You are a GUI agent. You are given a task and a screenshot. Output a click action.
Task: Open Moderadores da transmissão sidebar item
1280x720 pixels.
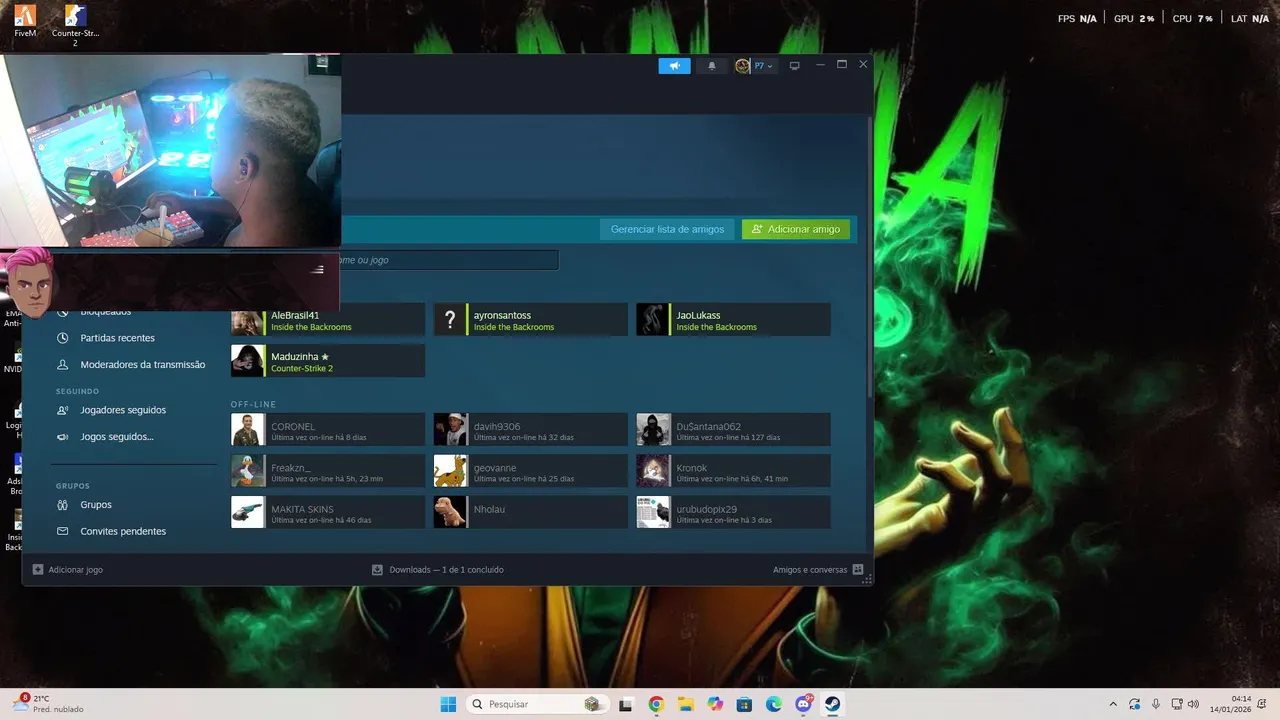coord(142,365)
